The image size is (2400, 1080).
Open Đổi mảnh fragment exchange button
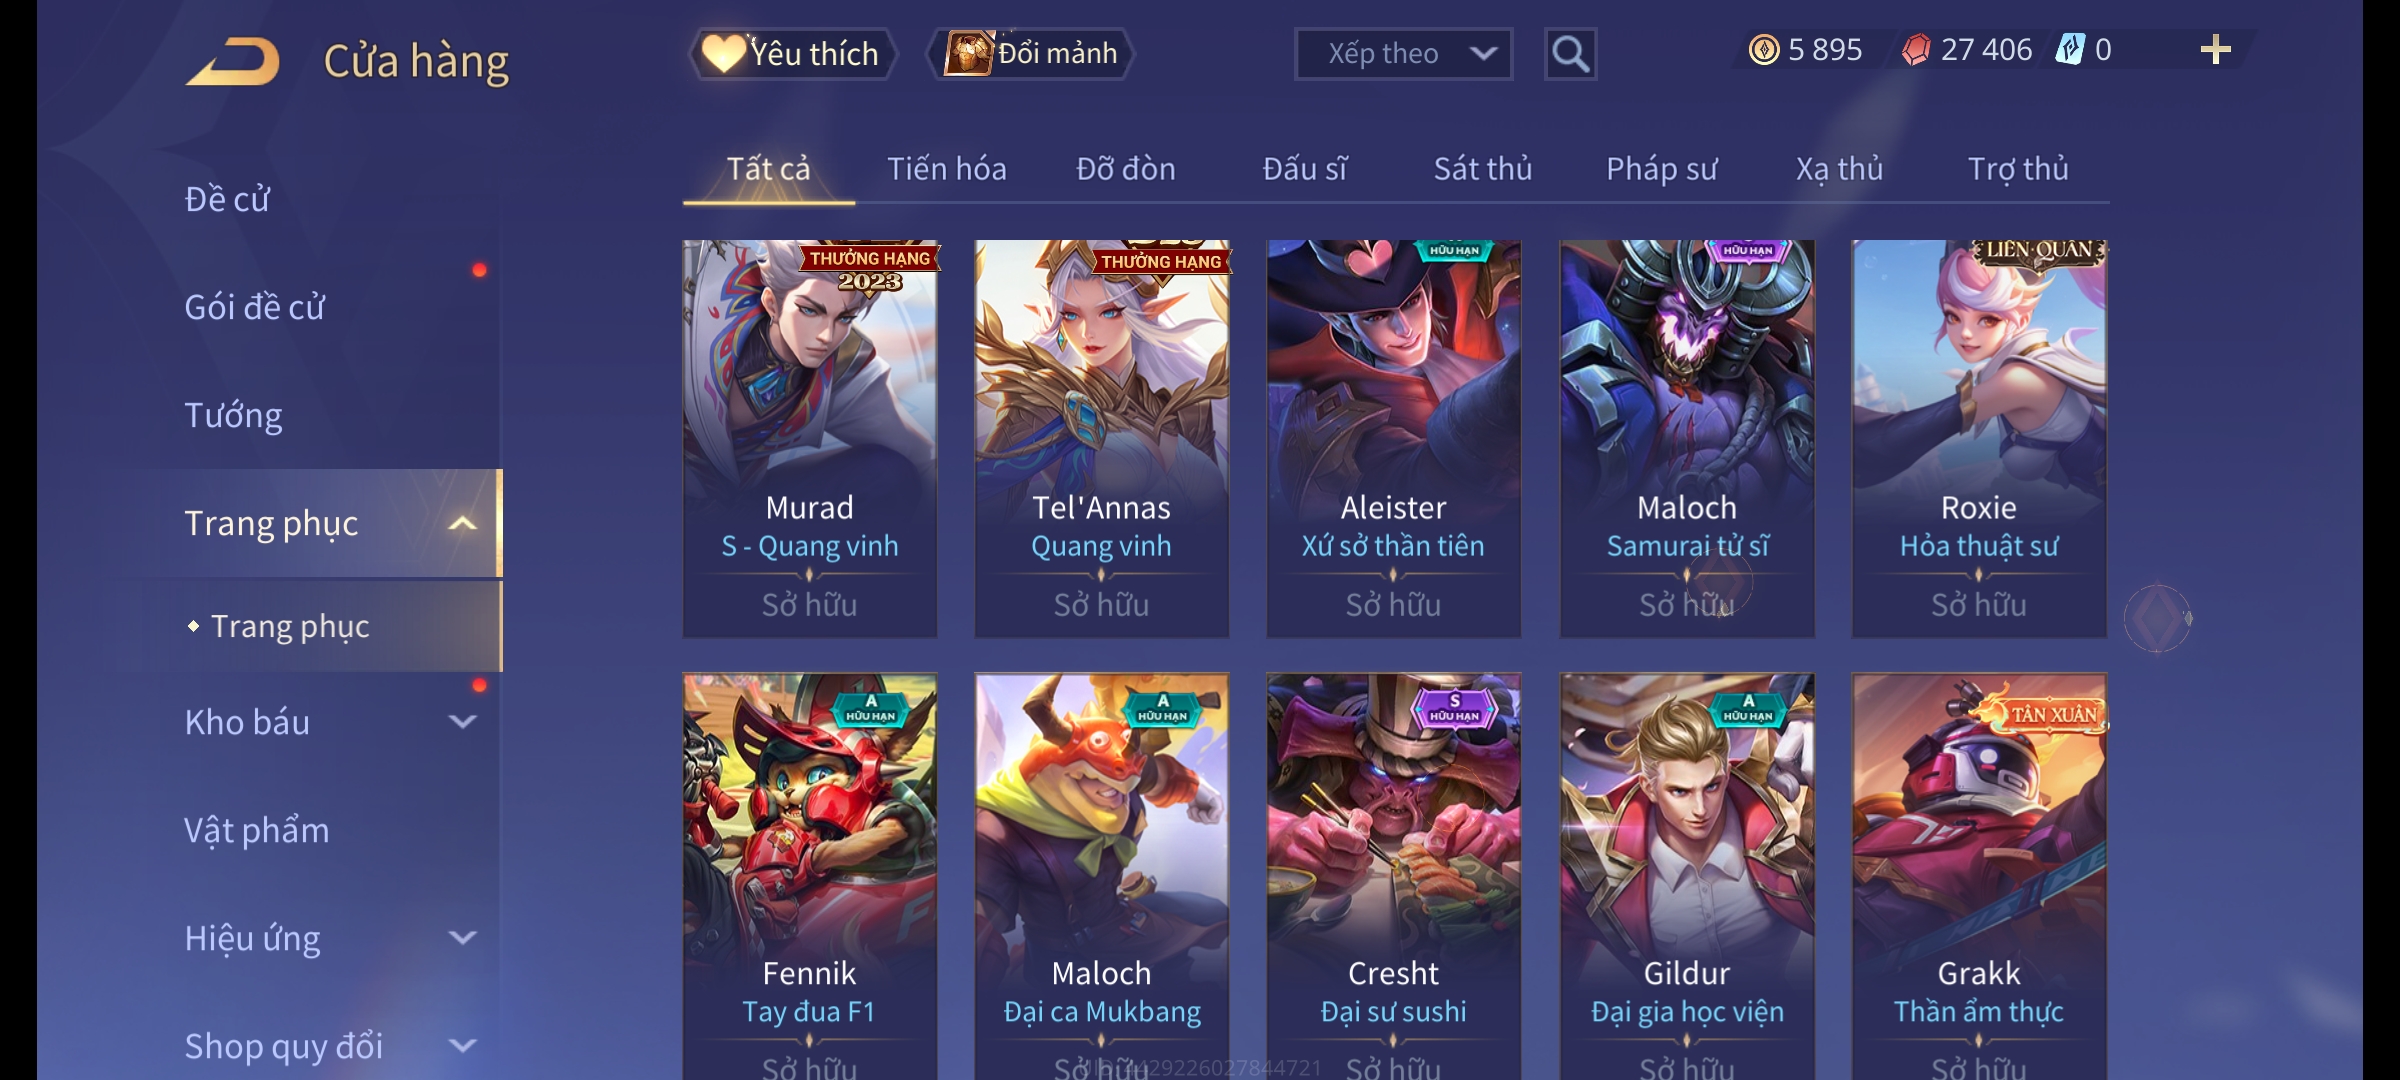[1032, 54]
